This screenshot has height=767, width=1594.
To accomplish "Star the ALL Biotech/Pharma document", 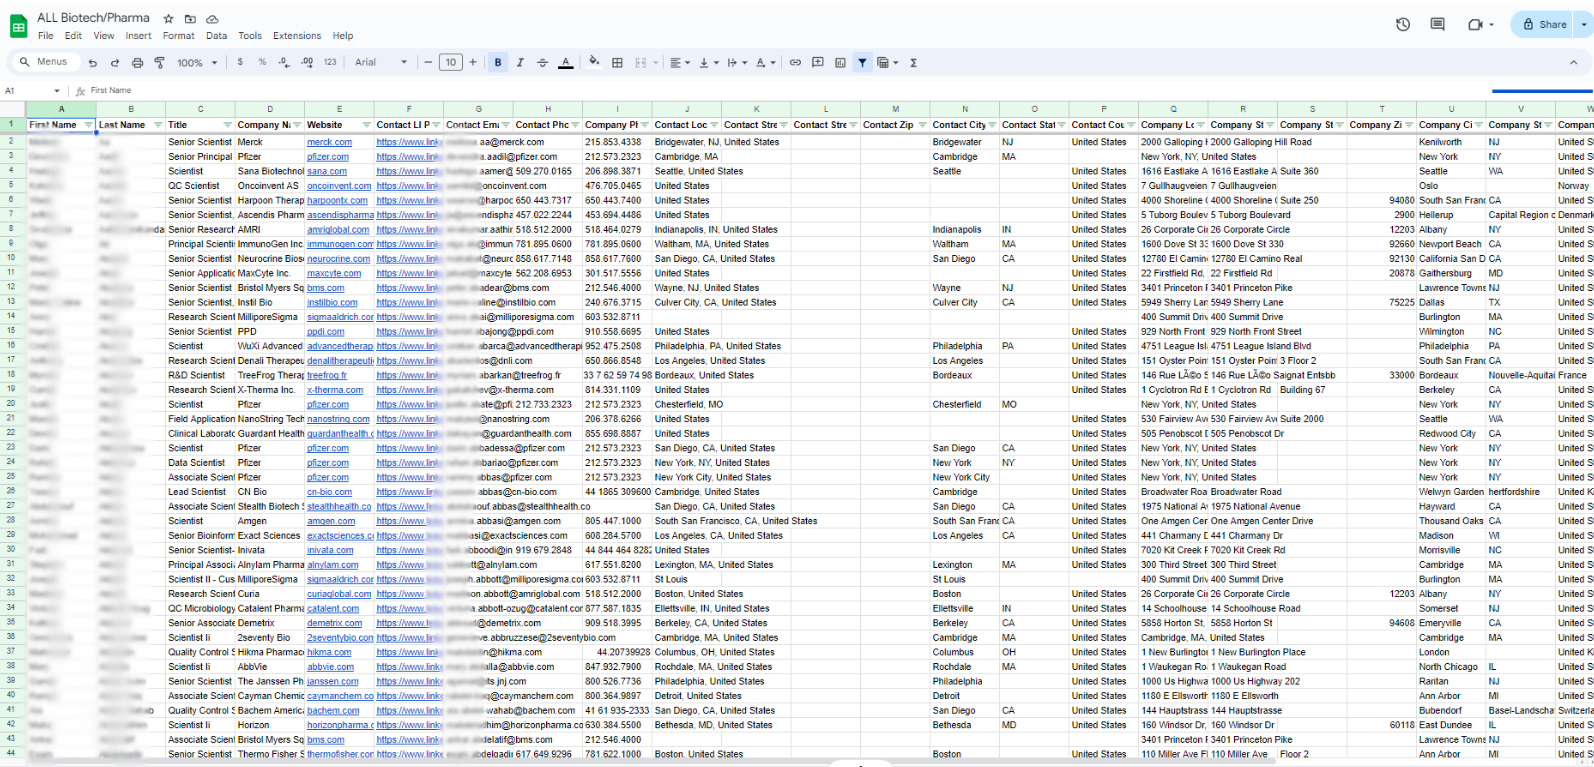I will (168, 18).
